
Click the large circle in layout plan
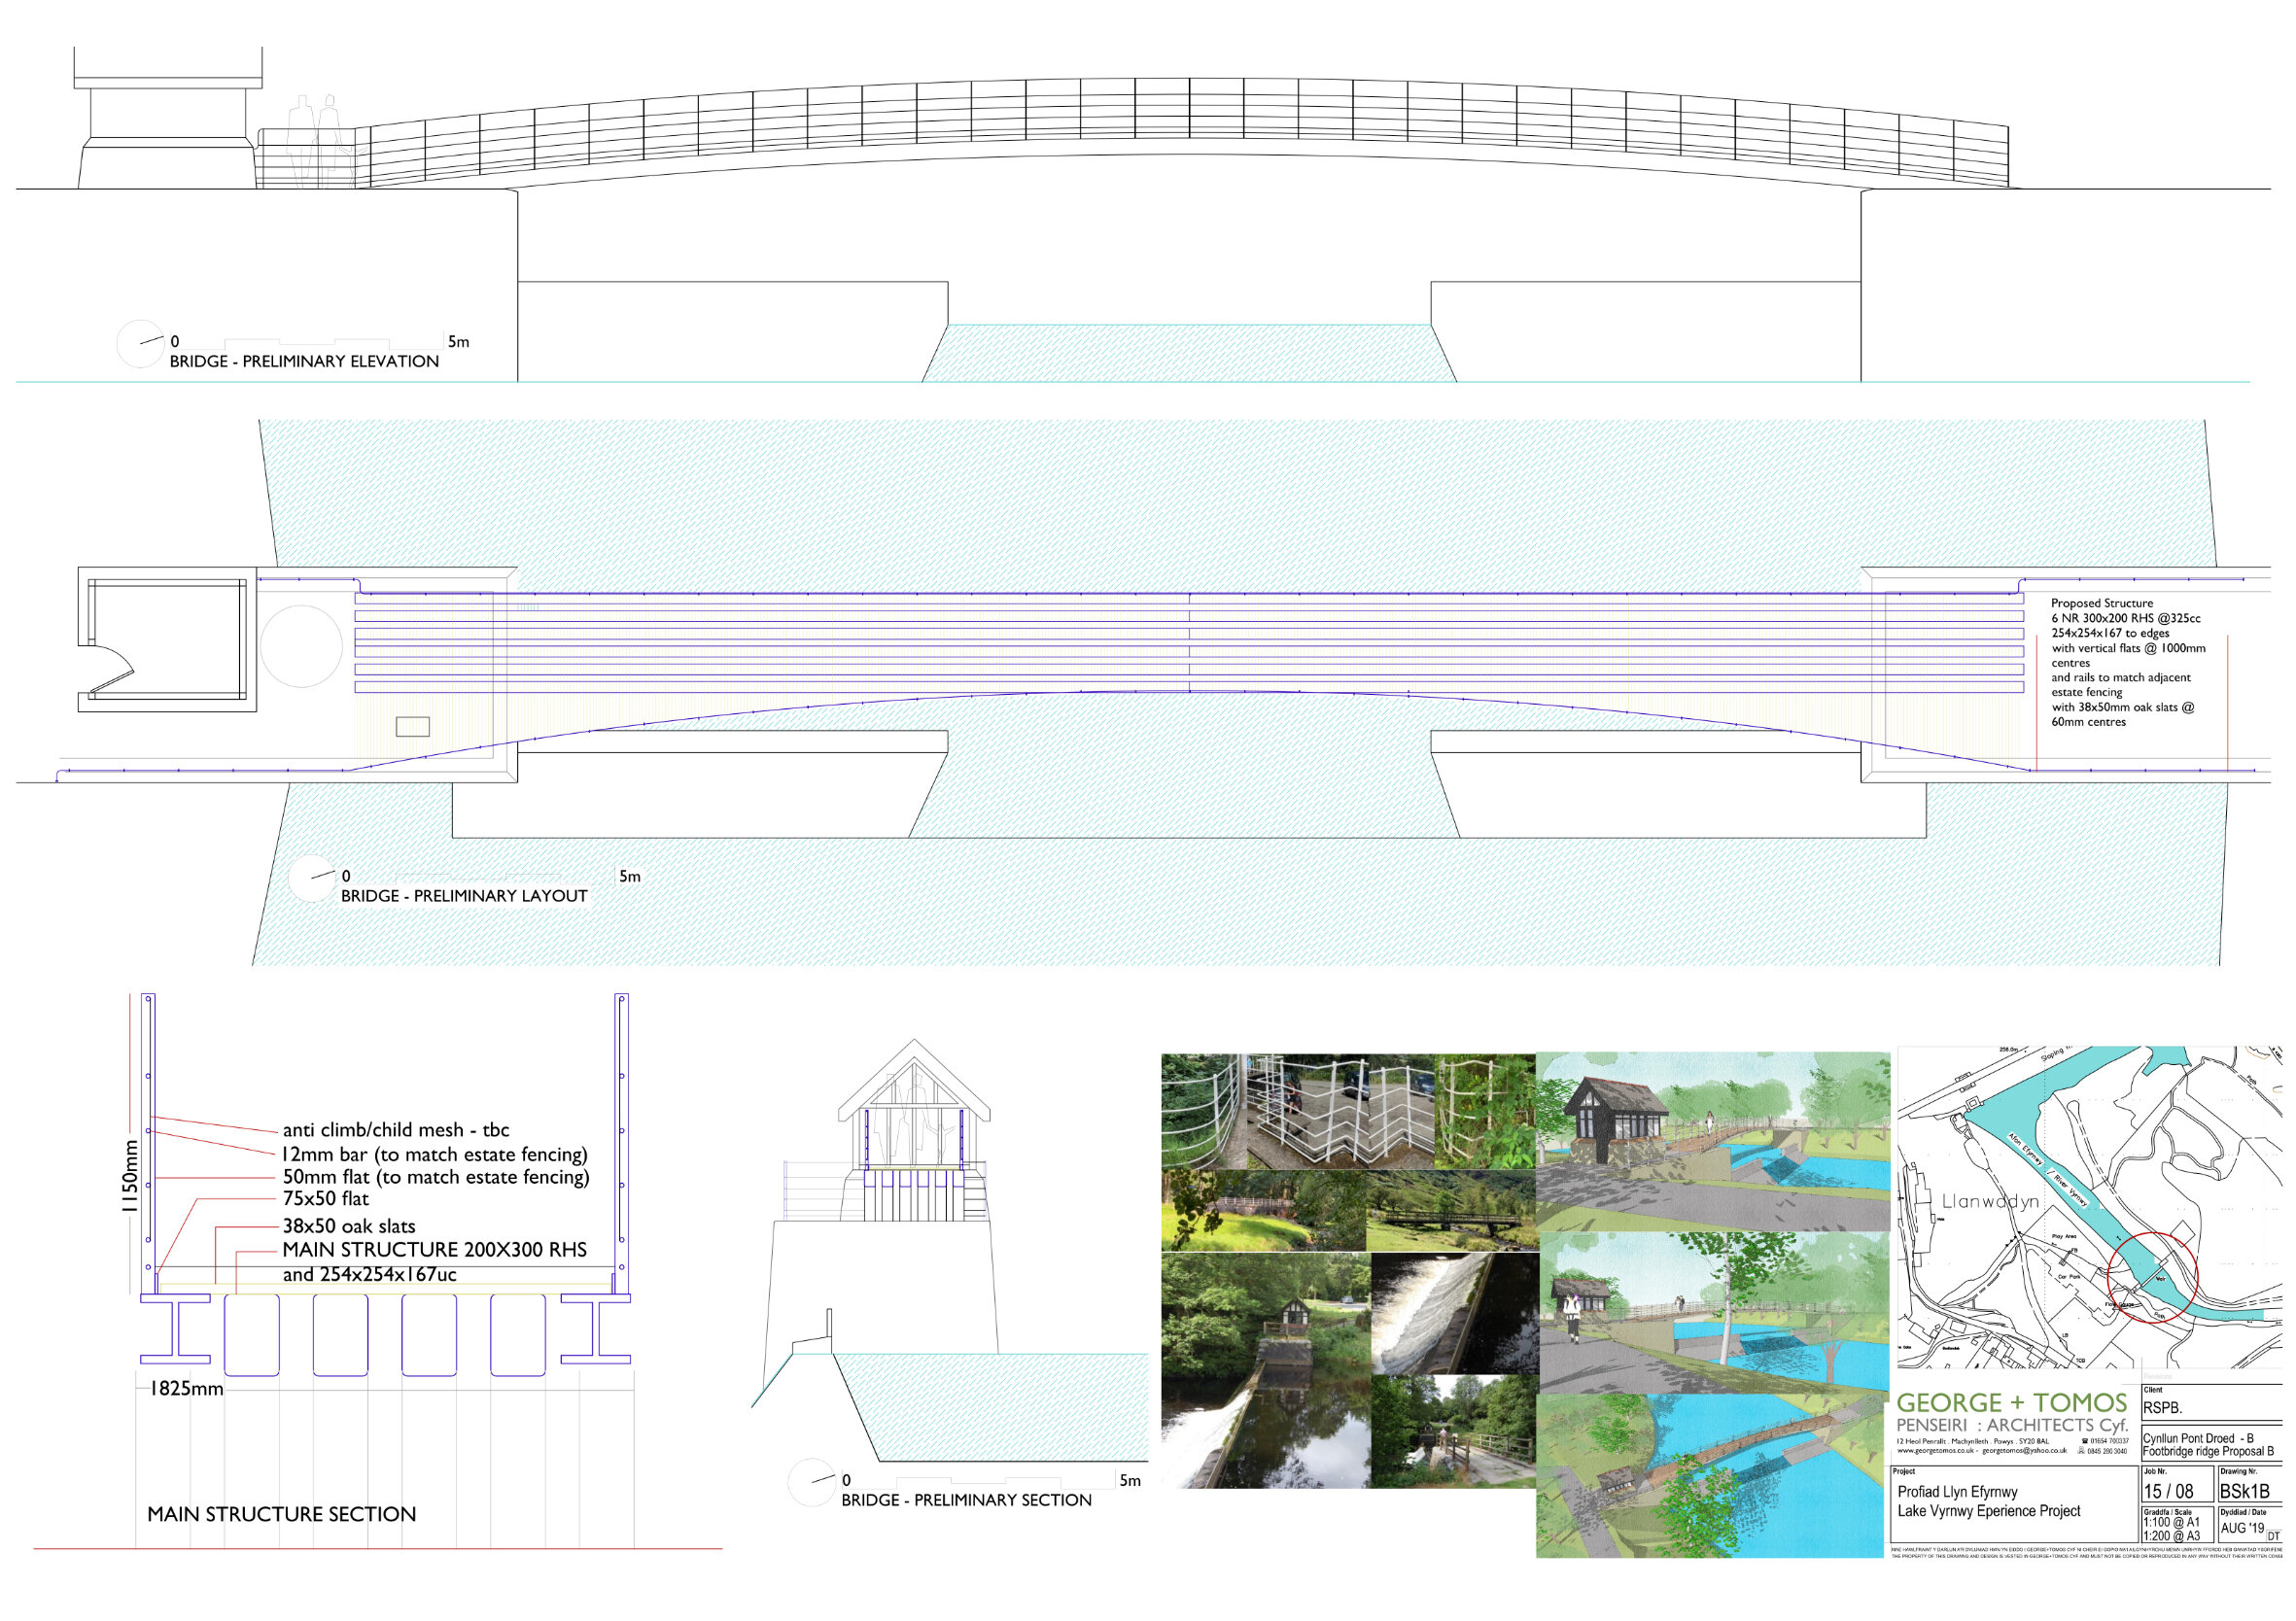coord(302,646)
